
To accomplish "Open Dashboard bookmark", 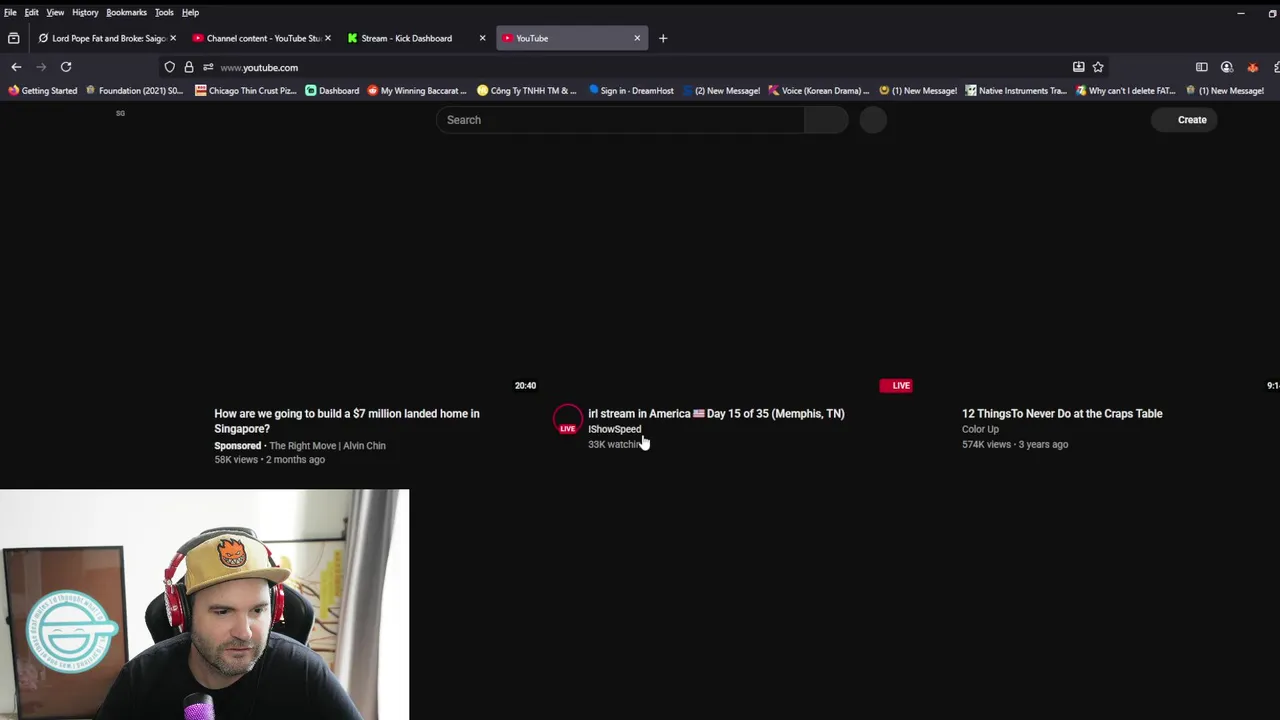I will [332, 91].
